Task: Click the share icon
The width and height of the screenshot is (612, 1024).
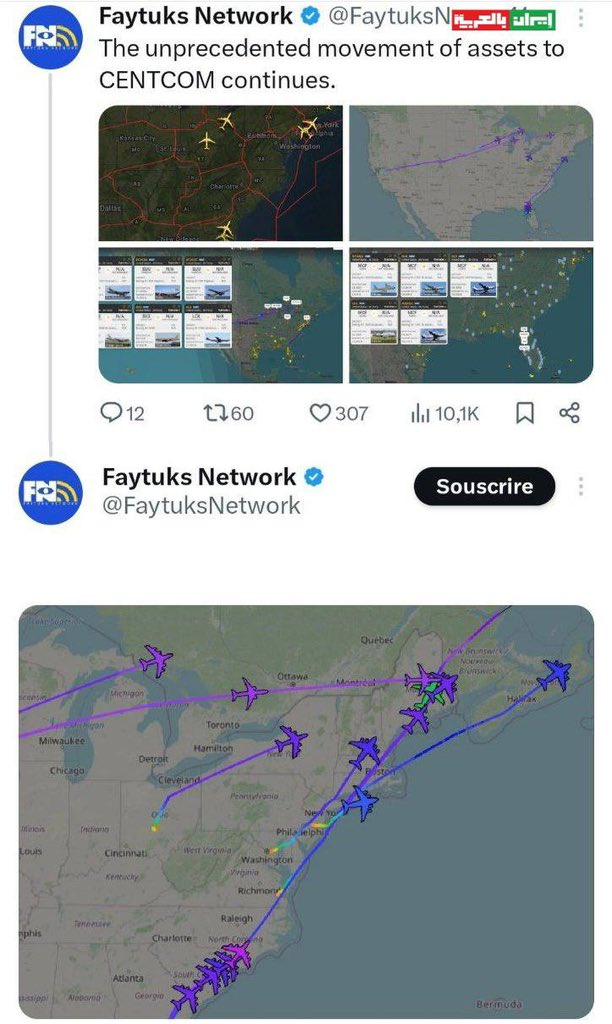Action: [569, 412]
